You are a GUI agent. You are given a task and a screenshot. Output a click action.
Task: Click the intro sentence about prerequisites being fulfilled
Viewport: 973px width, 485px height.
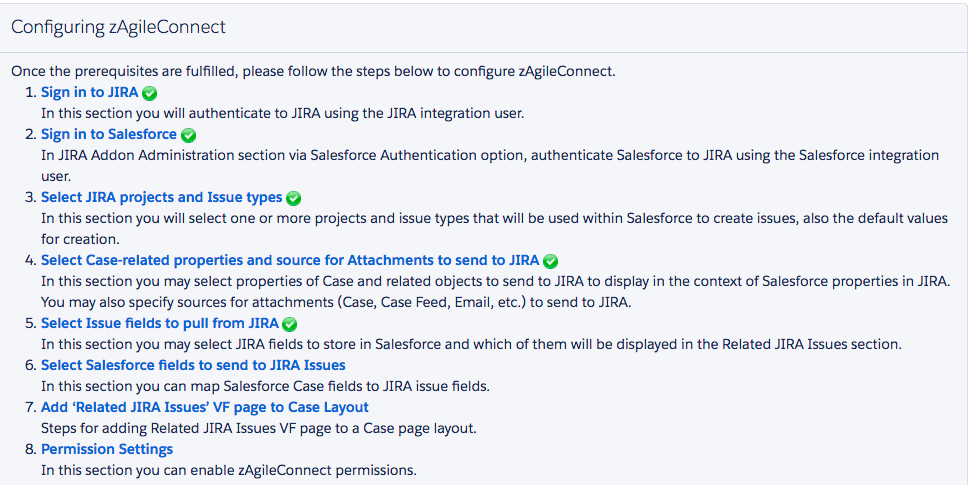coord(313,71)
